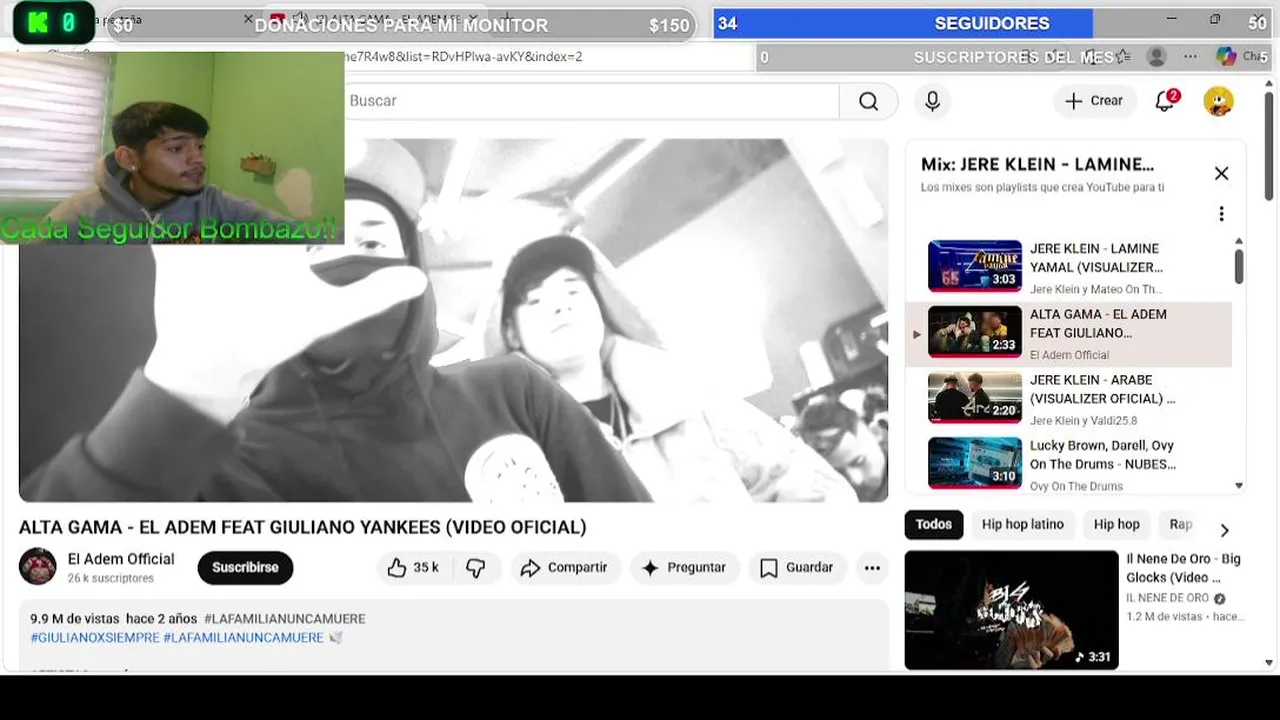The width and height of the screenshot is (1280, 720).
Task: Open playlist three-dot options menu
Action: [1221, 214]
